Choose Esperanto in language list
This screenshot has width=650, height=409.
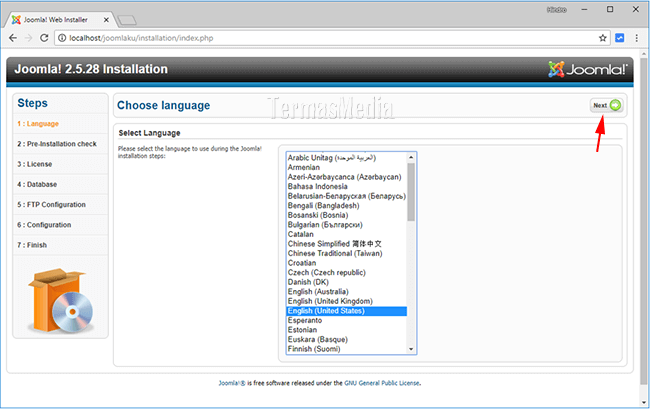pos(347,320)
